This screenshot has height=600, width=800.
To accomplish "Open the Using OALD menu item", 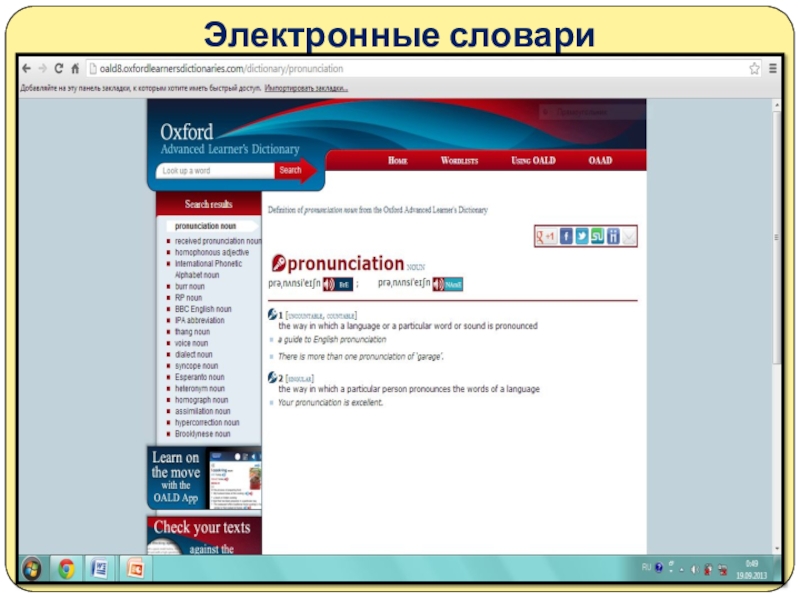I will (x=533, y=161).
